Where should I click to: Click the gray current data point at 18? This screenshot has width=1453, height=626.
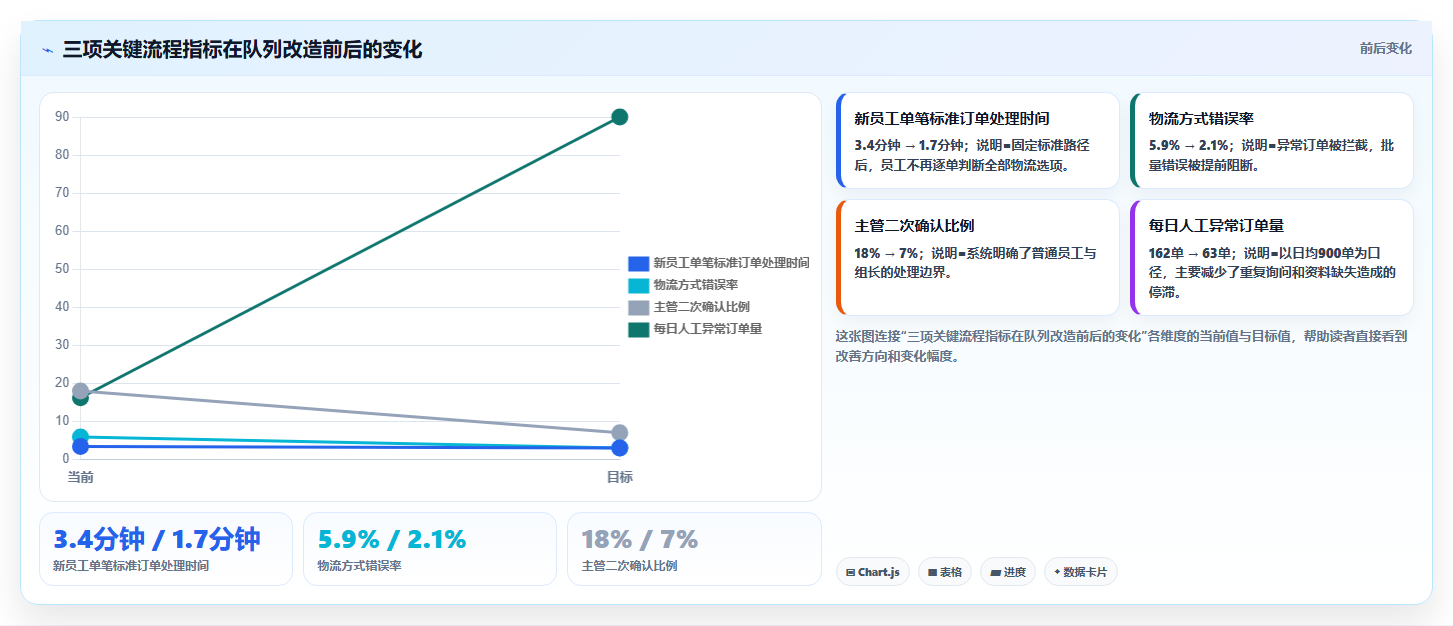pos(81,391)
